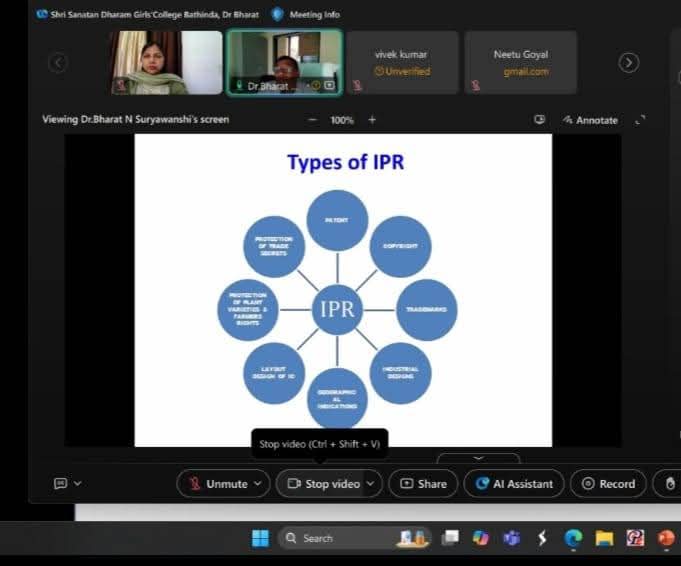Click the zoom out minus icon
Viewport: 681px width, 566px height.
click(x=312, y=120)
